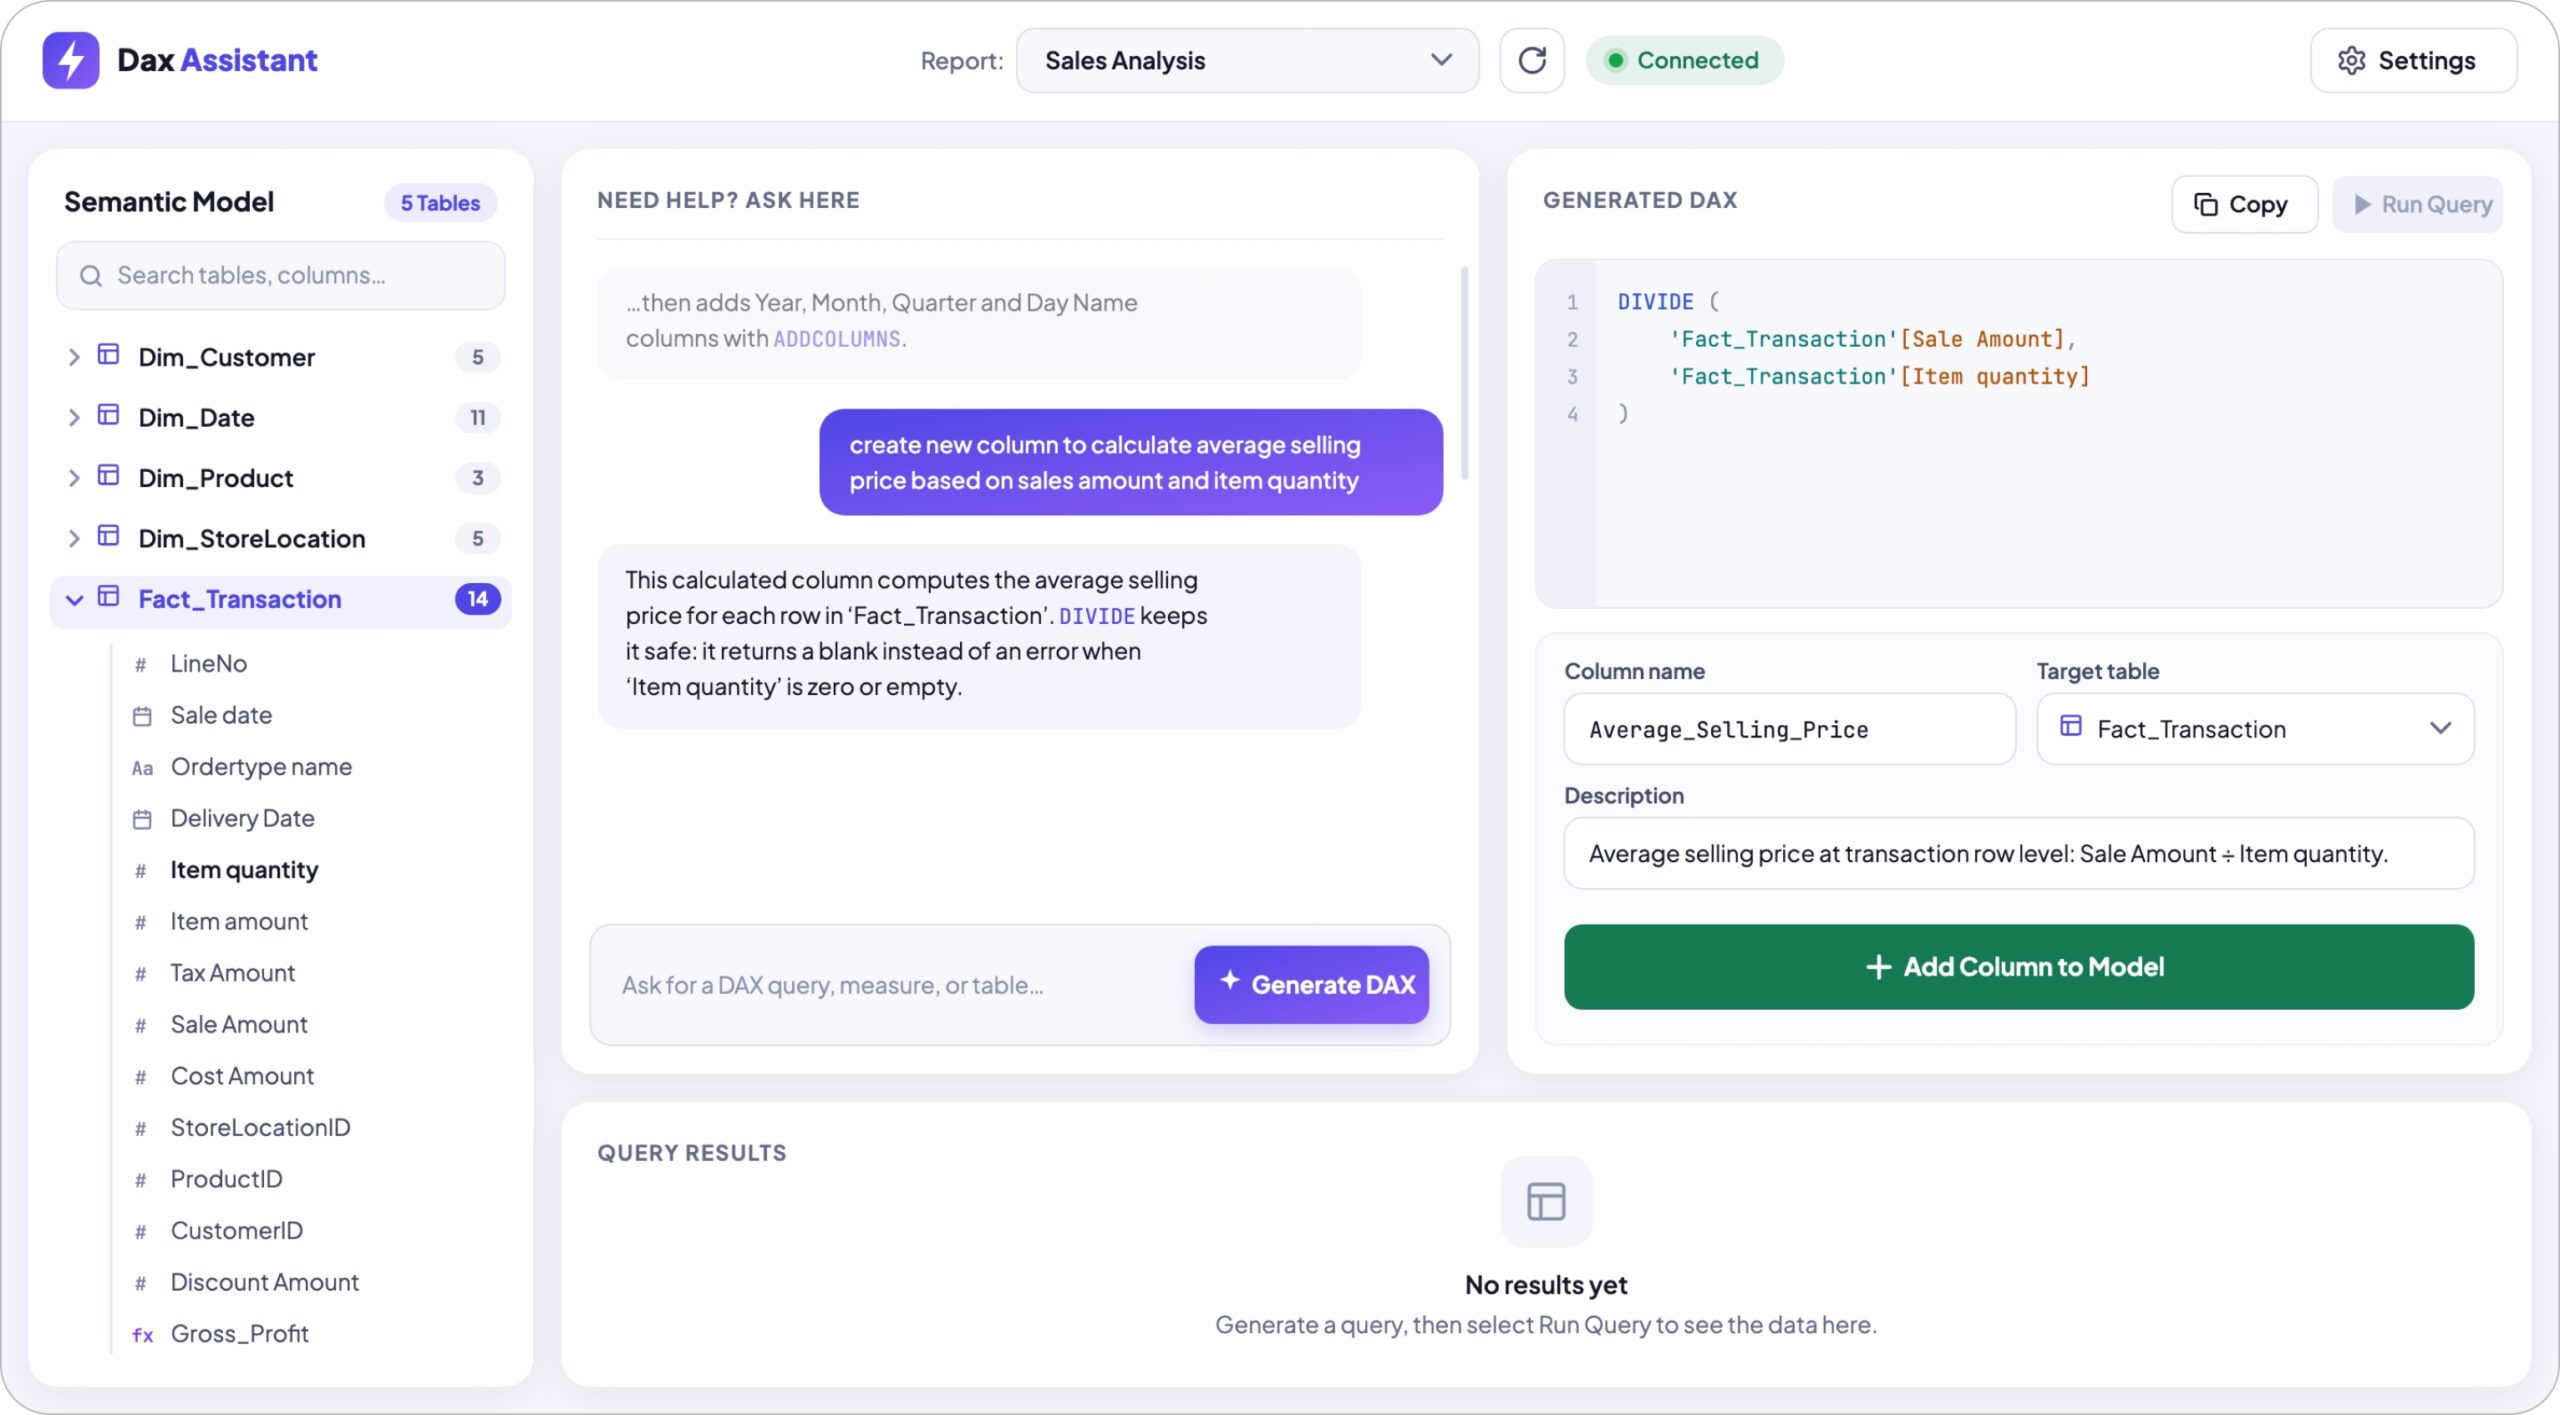Click the hash icon beside Item quantity

pyautogui.click(x=141, y=871)
